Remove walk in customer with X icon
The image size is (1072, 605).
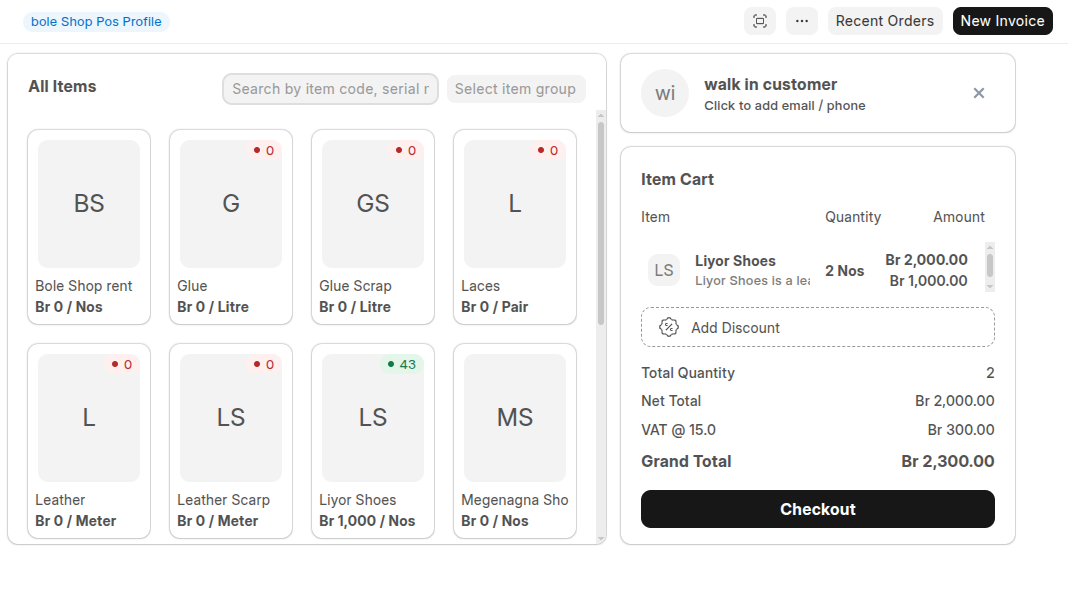pos(979,93)
